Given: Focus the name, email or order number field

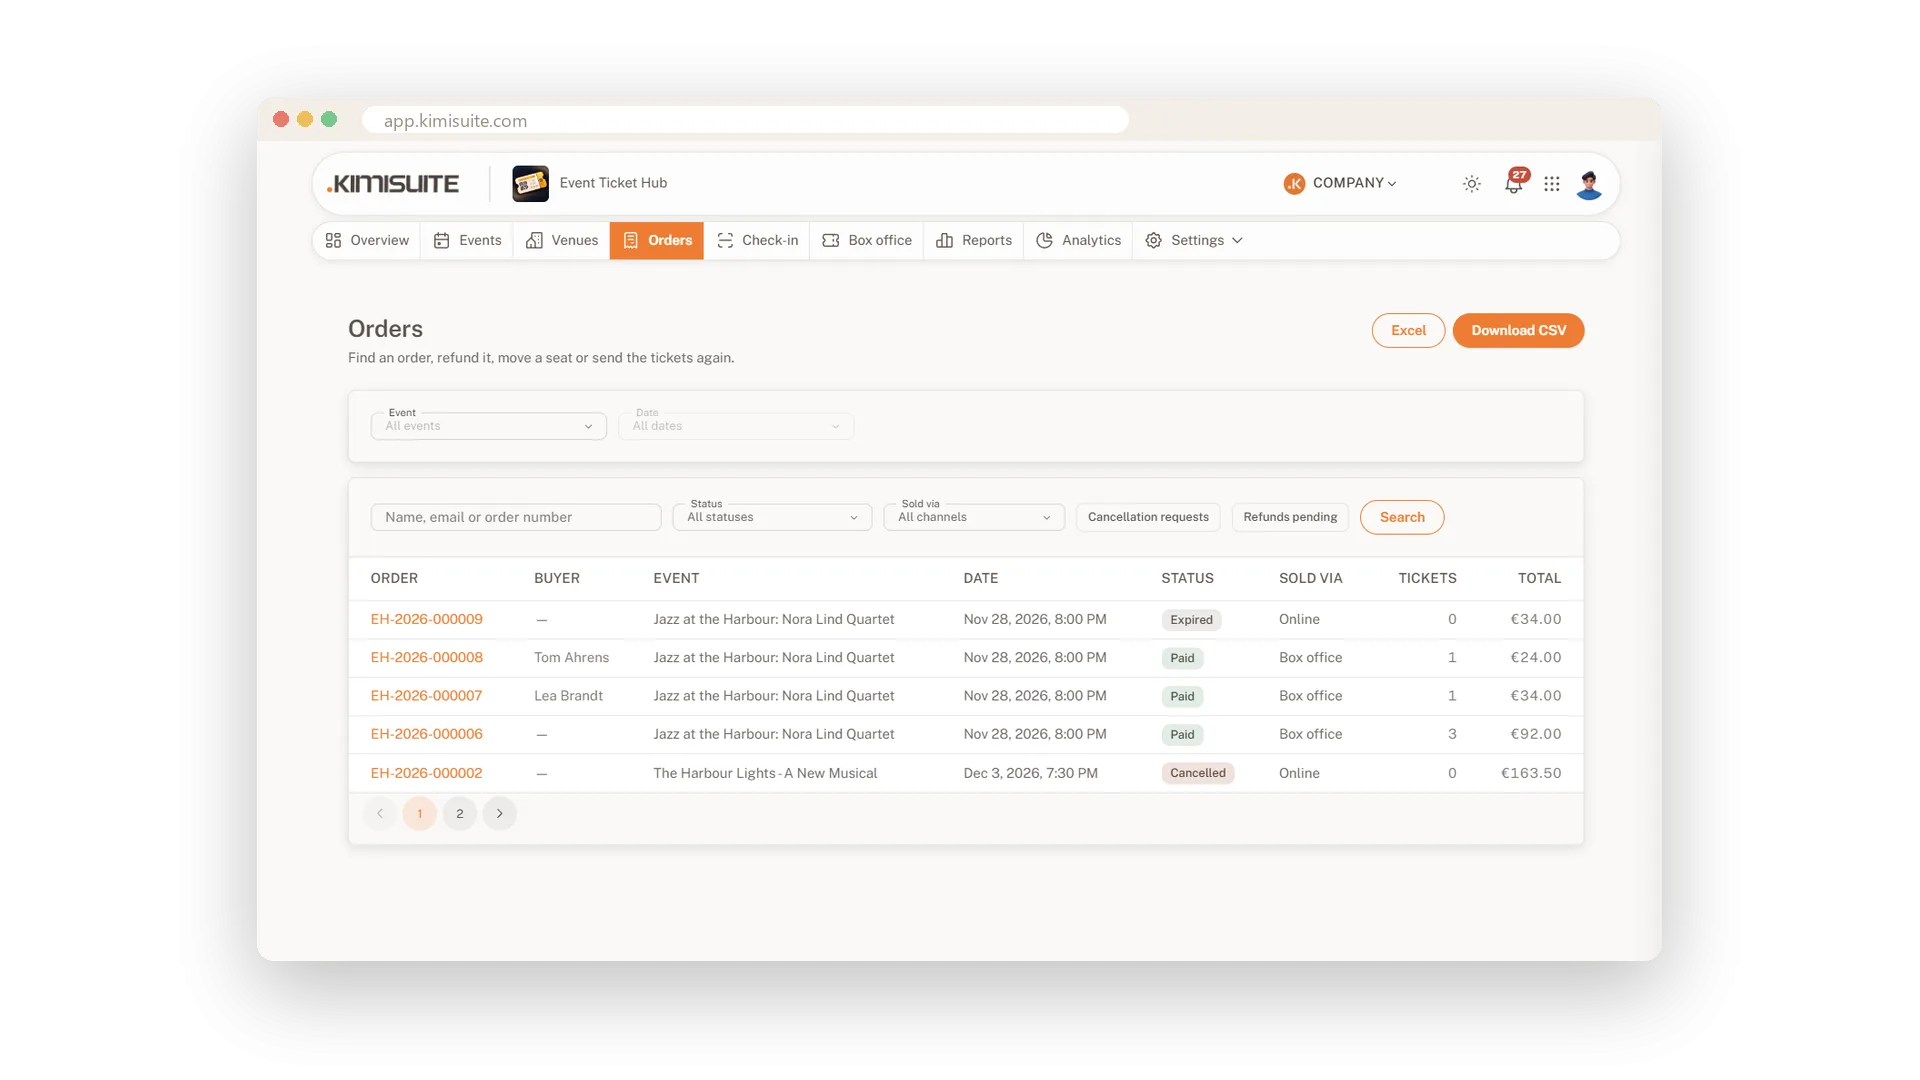Looking at the screenshot, I should pyautogui.click(x=516, y=517).
